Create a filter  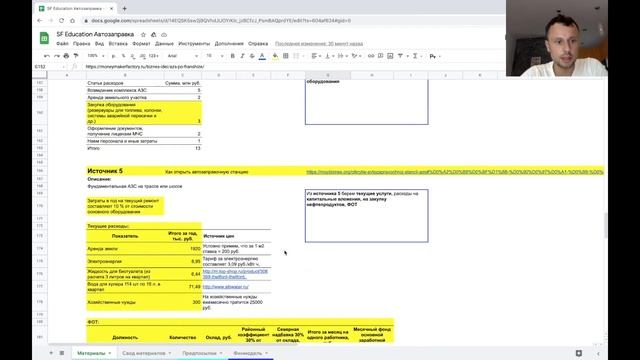tap(400, 56)
